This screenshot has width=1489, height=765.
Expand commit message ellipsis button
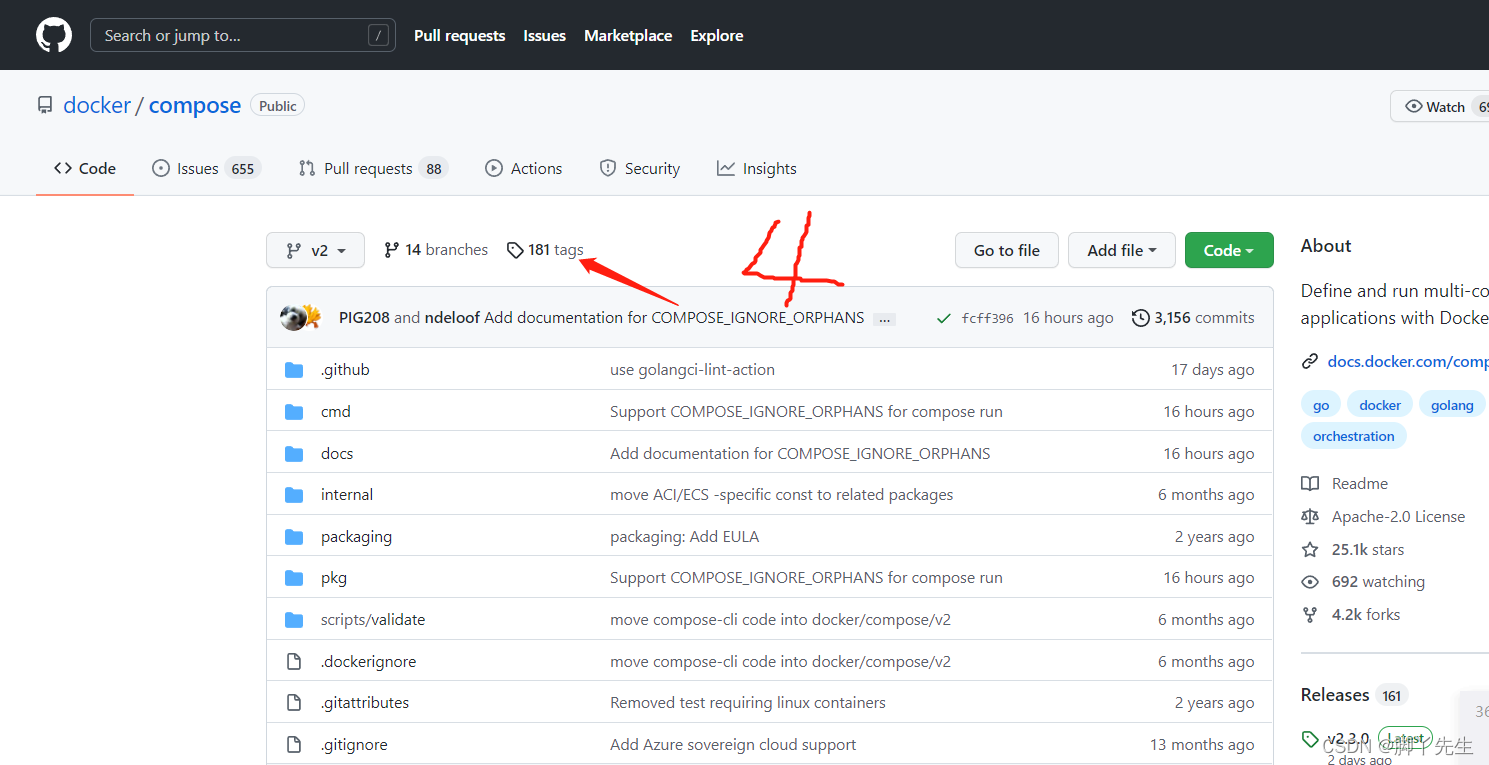pyautogui.click(x=884, y=319)
